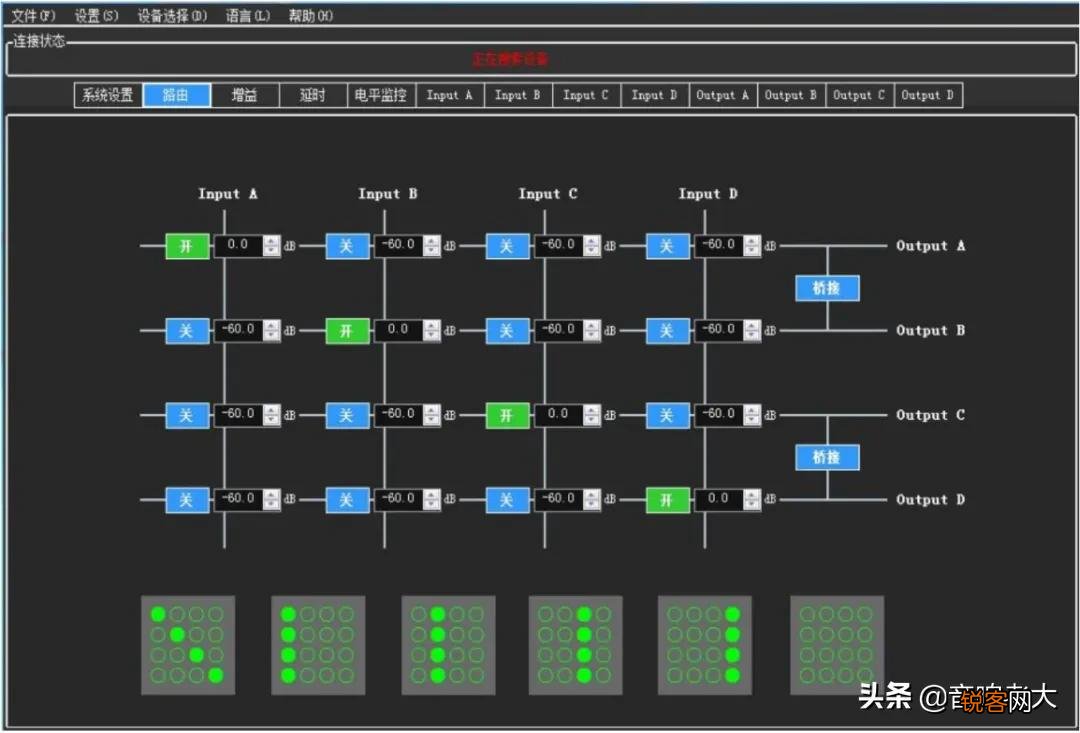Click the Input B/Output B gain spinner arrows

(x=431, y=331)
